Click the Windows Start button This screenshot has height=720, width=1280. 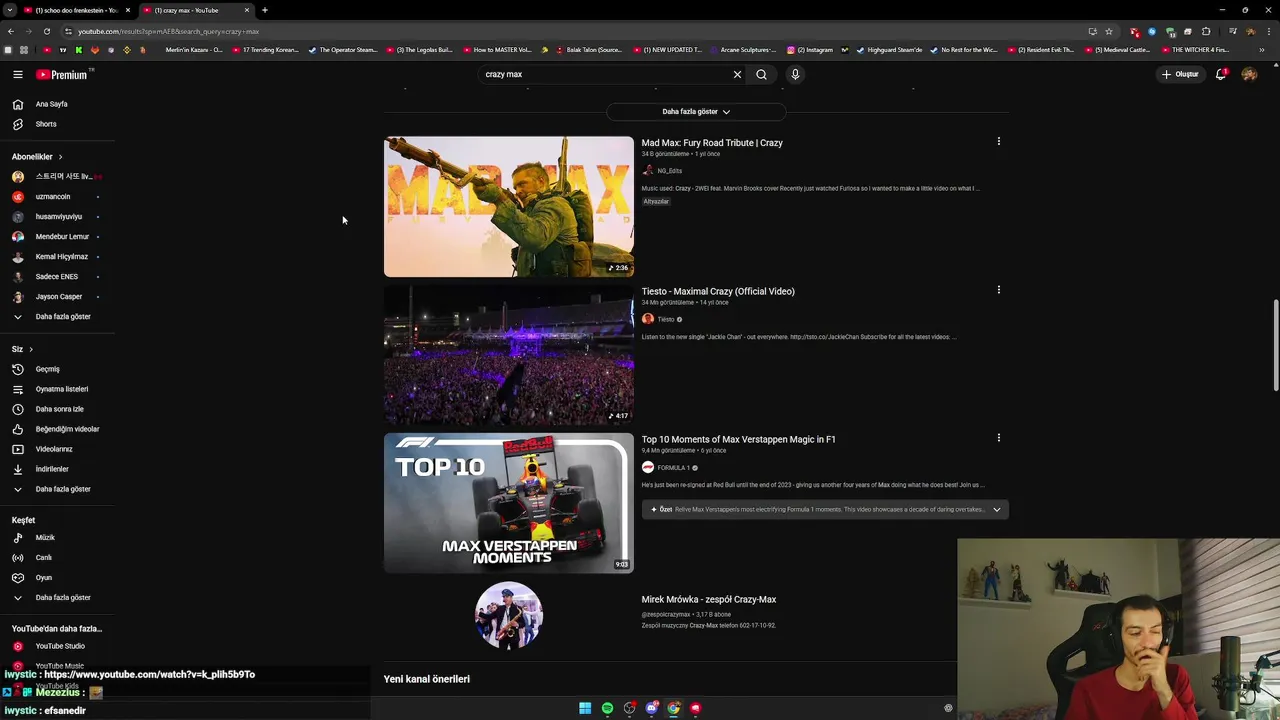pos(585,708)
